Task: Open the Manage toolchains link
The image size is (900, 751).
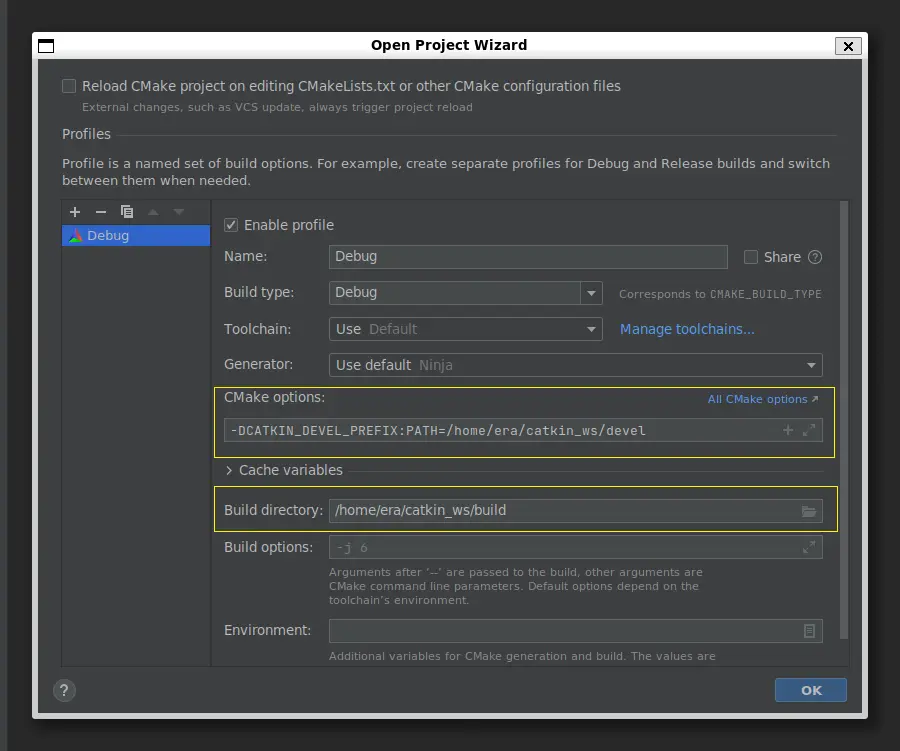Action: [687, 329]
